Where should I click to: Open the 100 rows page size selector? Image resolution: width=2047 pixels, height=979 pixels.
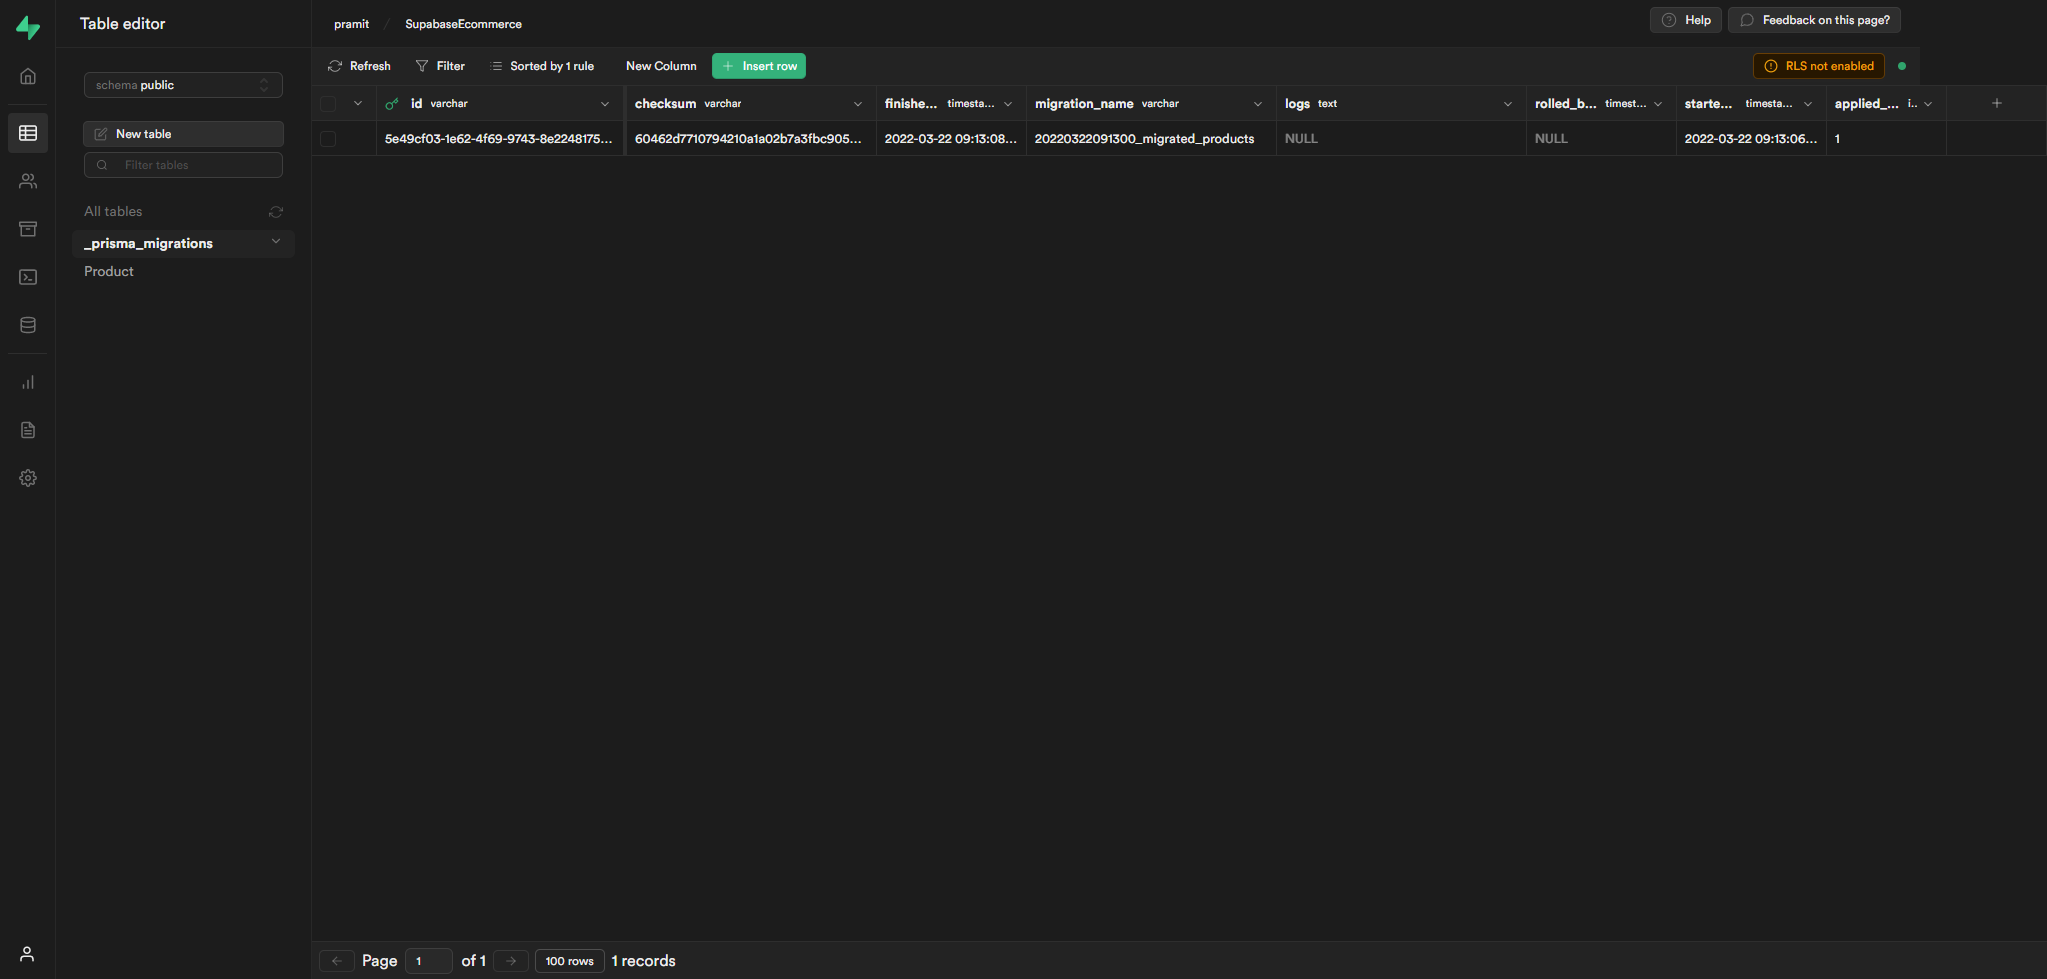tap(569, 961)
